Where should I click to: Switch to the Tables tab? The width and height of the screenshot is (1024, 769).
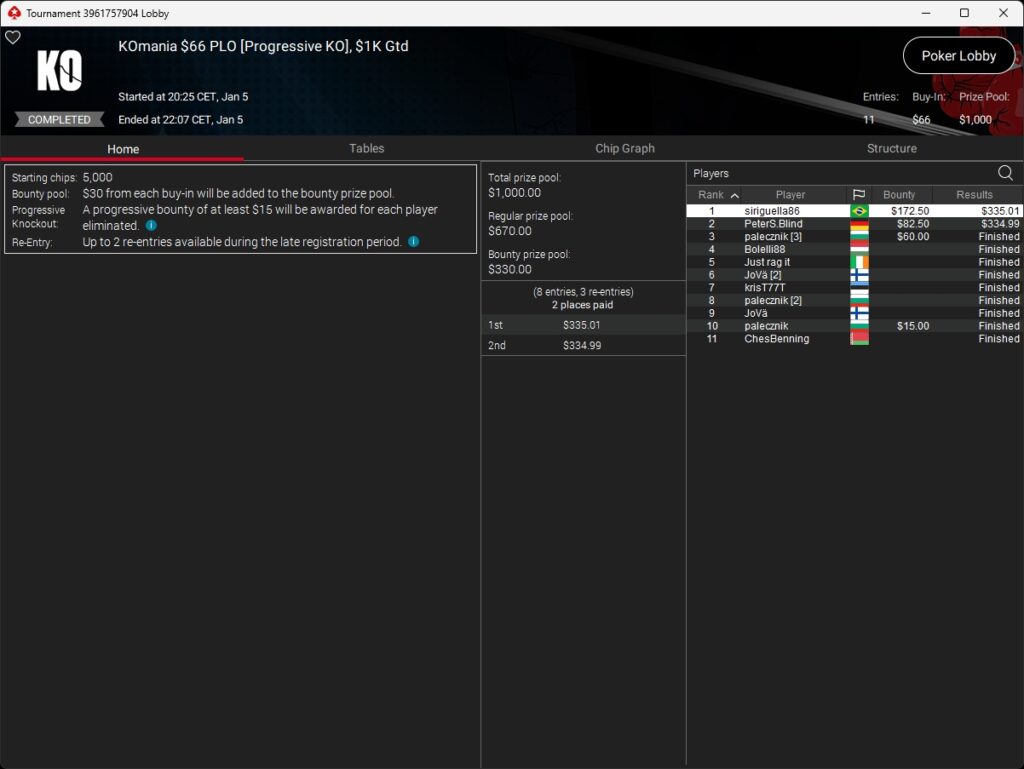tap(366, 148)
